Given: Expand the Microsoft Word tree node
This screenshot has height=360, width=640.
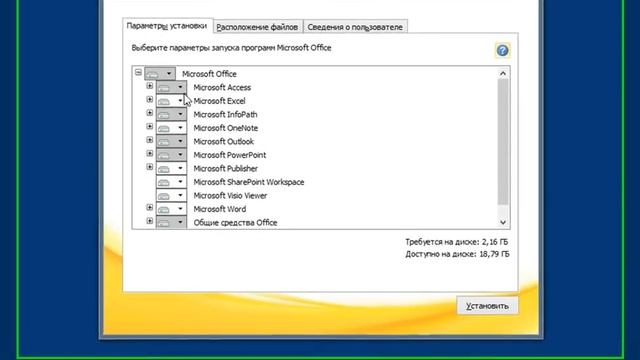Looking at the screenshot, I should [x=150, y=207].
